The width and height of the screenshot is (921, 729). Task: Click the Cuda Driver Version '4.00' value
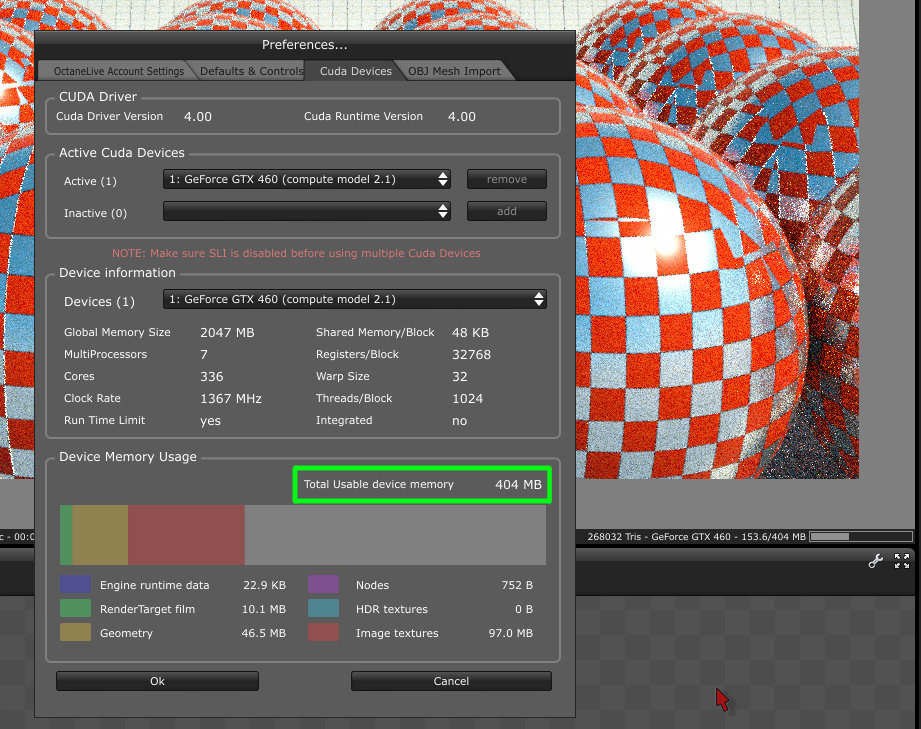click(197, 116)
